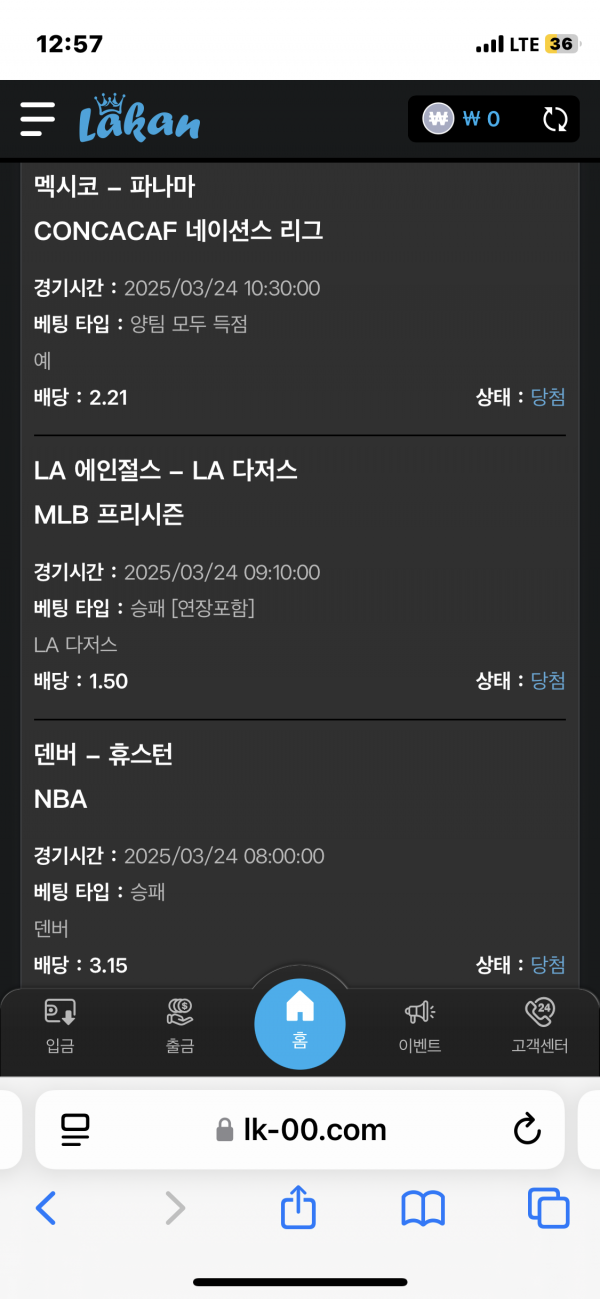600x1299 pixels.
Task: Contact the 고객센터 support center
Action: coord(540,1026)
